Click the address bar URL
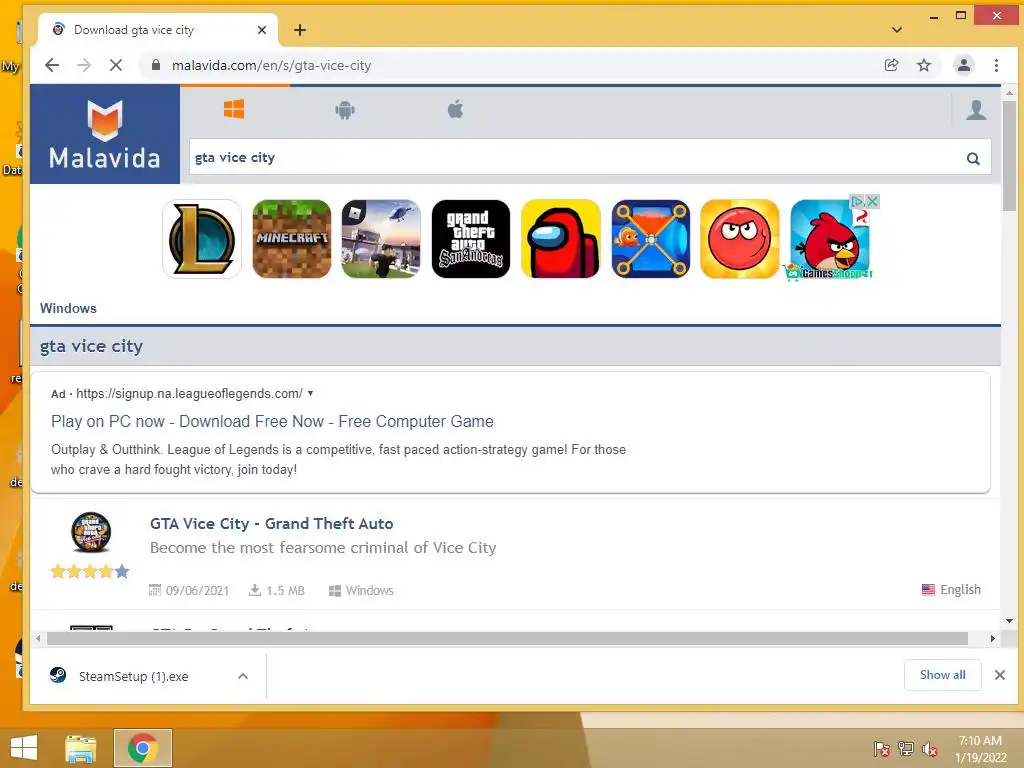1024x768 pixels. click(x=271, y=65)
